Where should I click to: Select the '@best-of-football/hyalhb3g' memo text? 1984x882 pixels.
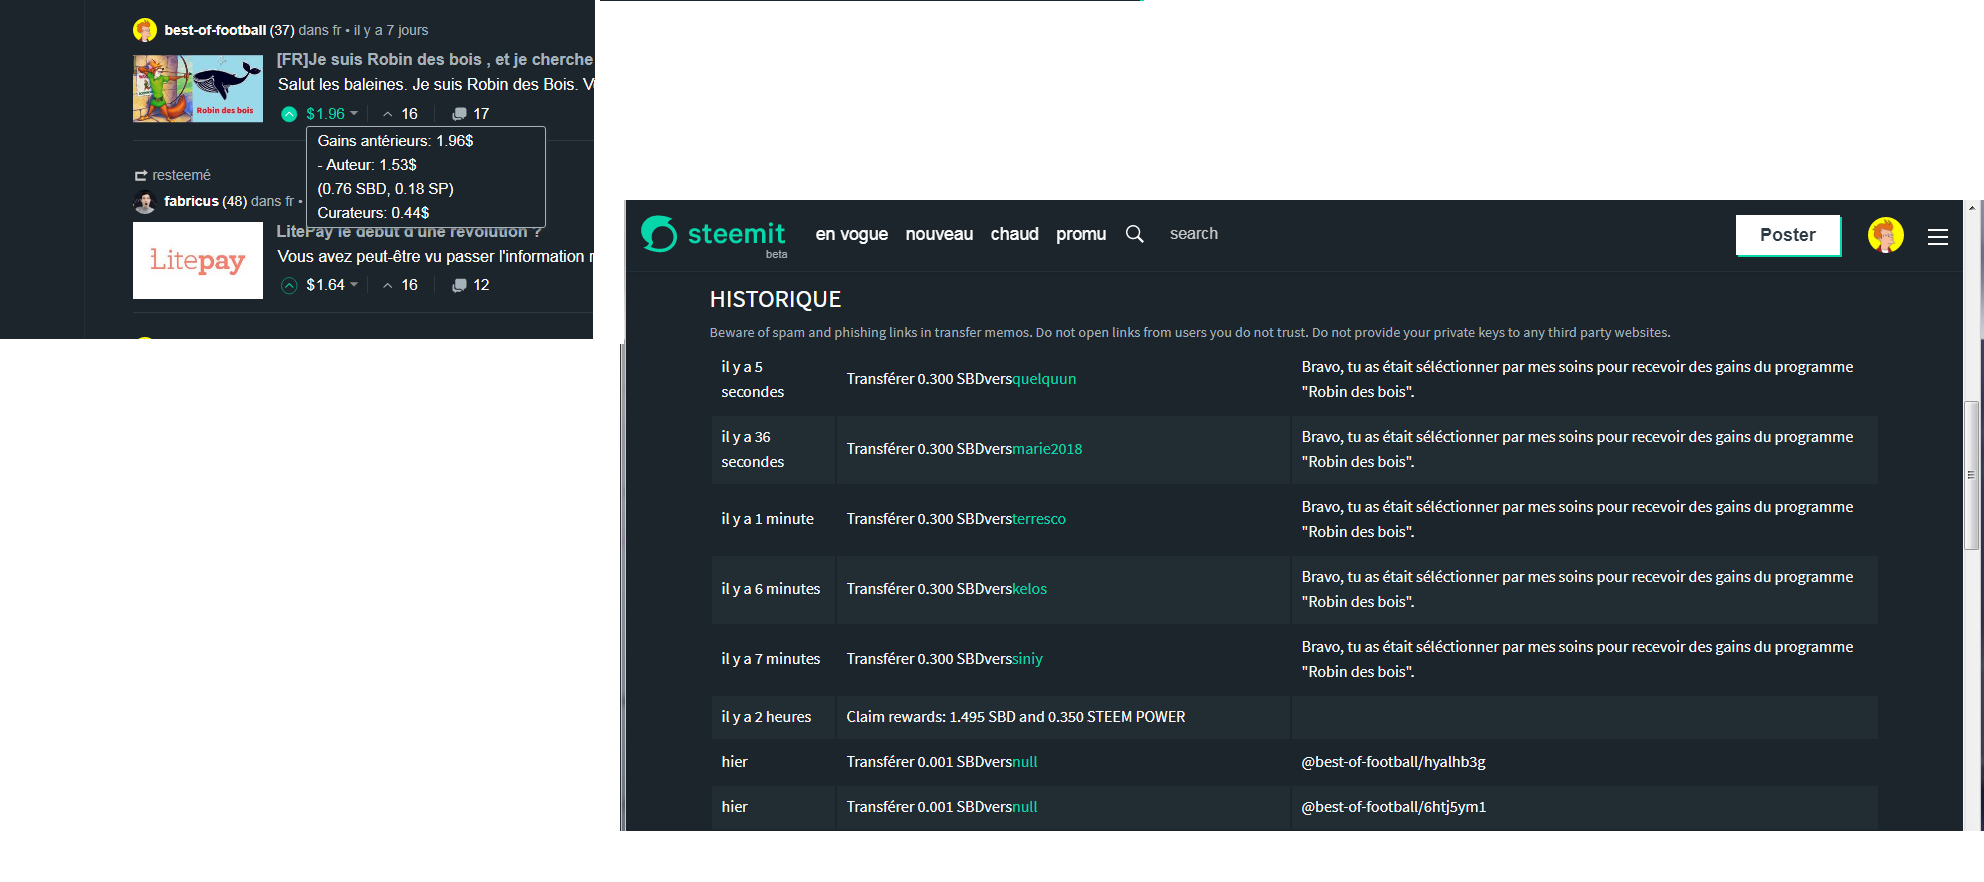click(1393, 762)
